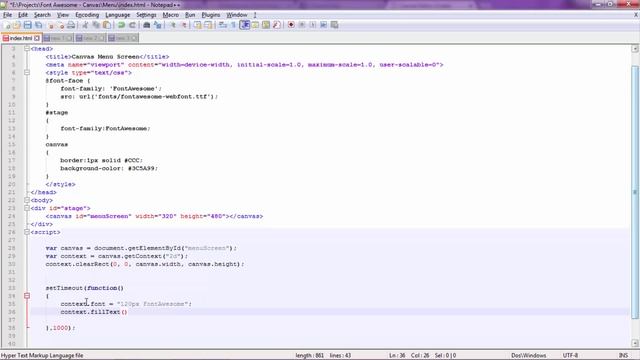Collapse the head fold marker
The height and width of the screenshot is (360, 640).
[x=27, y=49]
